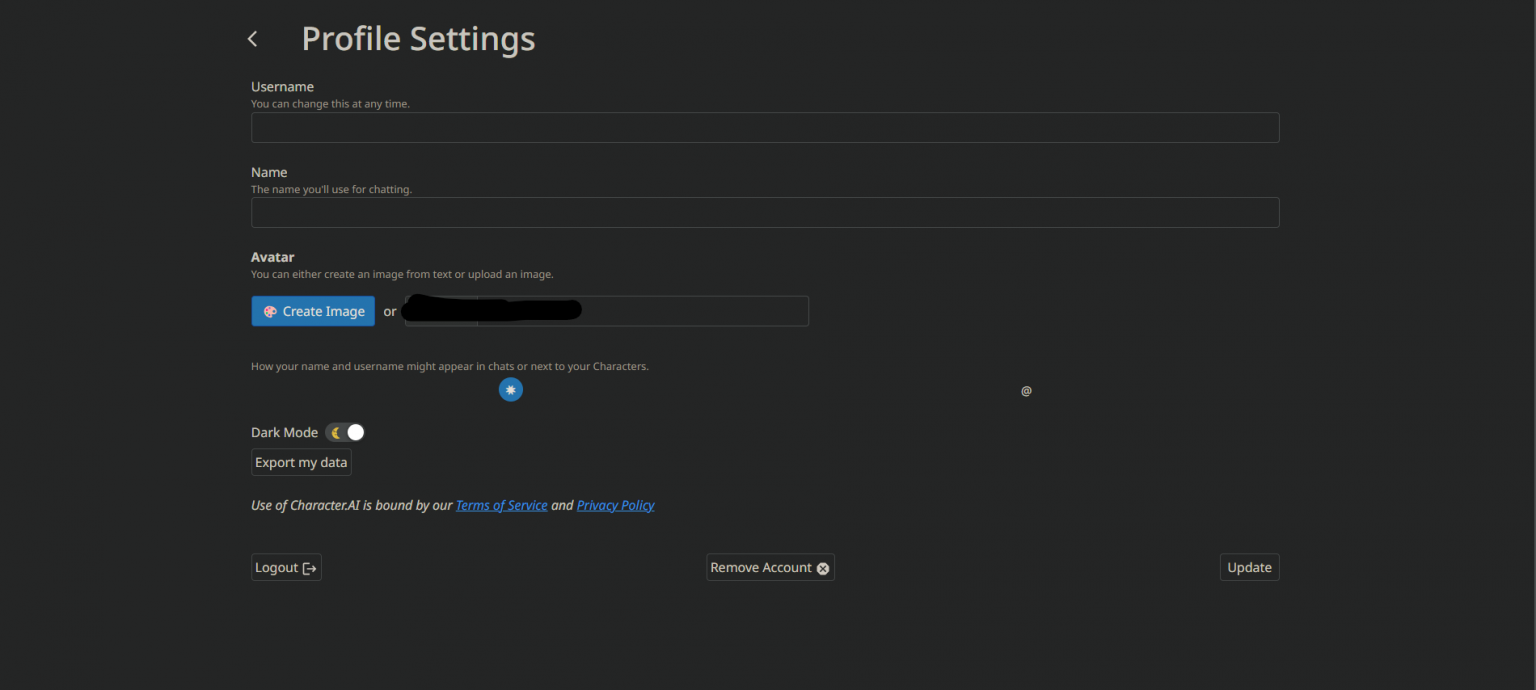1536x690 pixels.
Task: Click the palette icon on Create Image
Action: click(270, 312)
